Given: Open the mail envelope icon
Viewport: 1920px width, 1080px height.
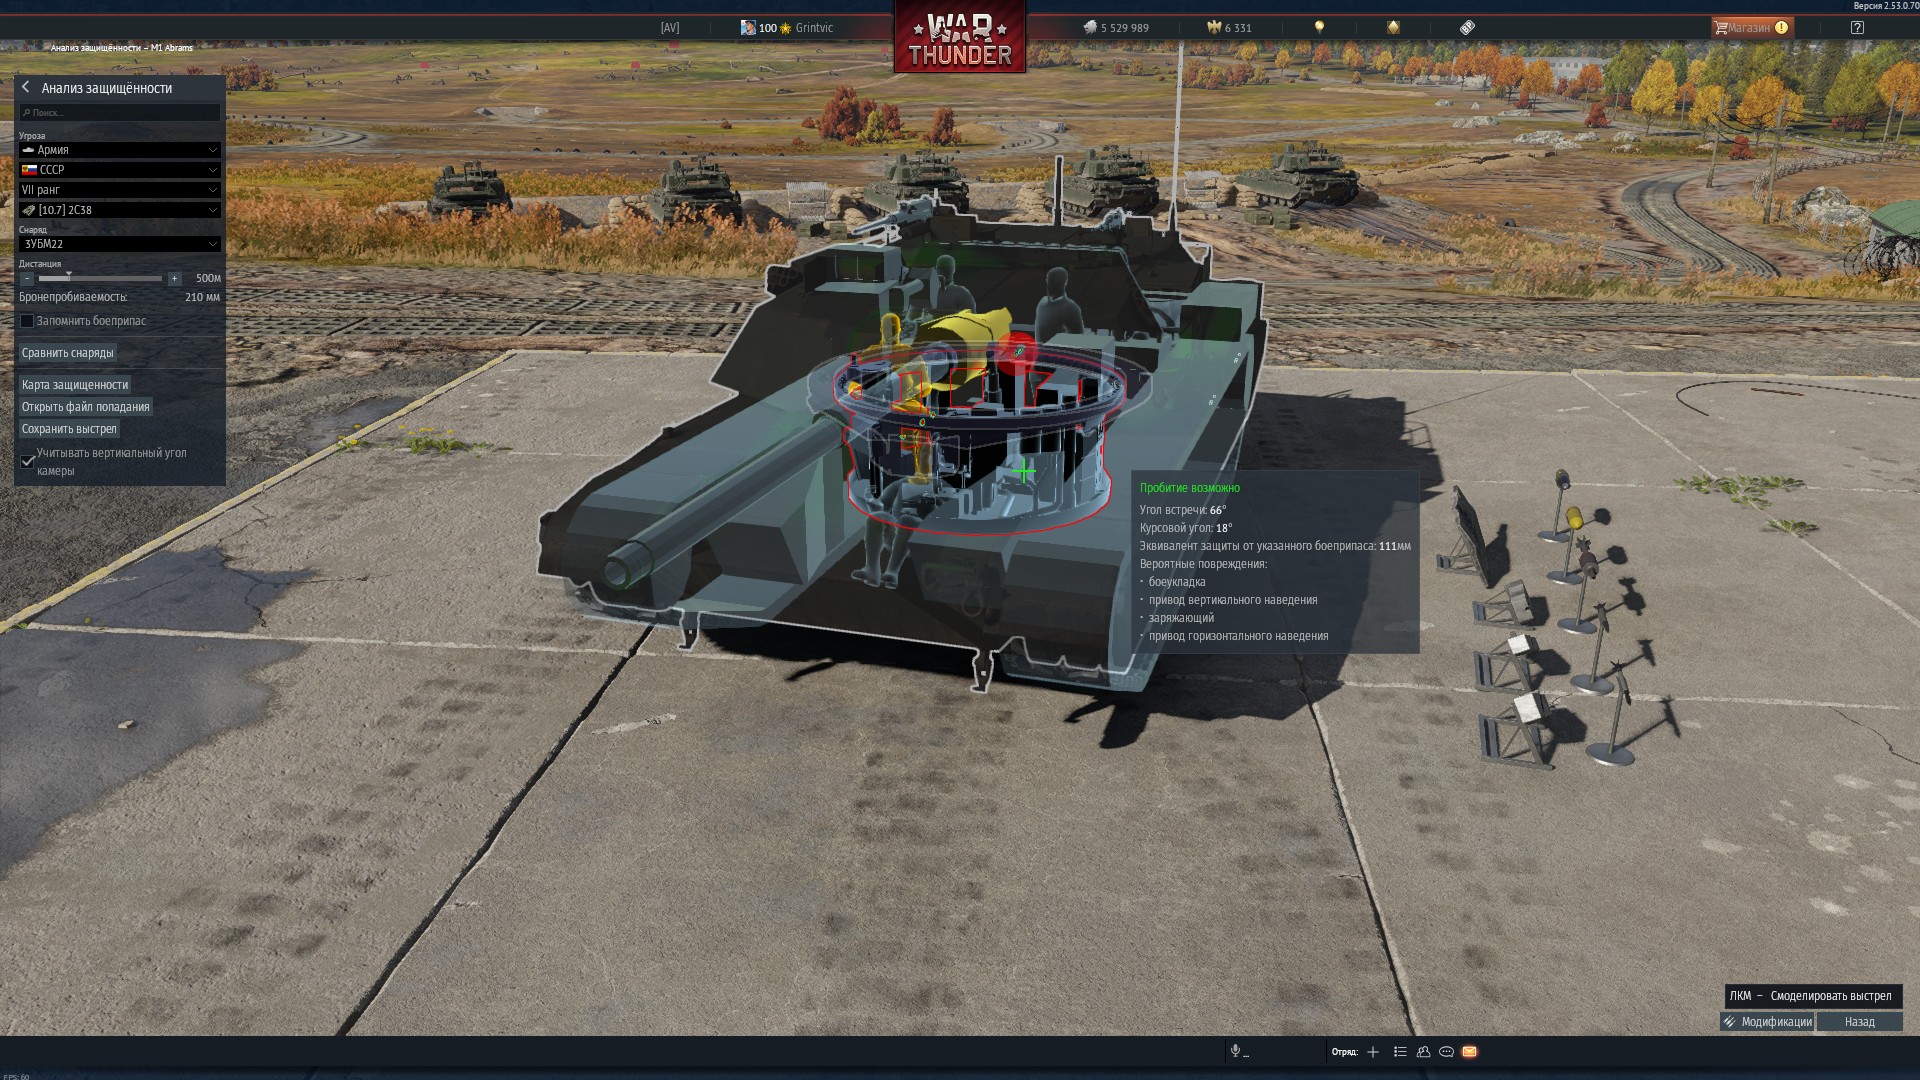Looking at the screenshot, I should point(1469,1052).
